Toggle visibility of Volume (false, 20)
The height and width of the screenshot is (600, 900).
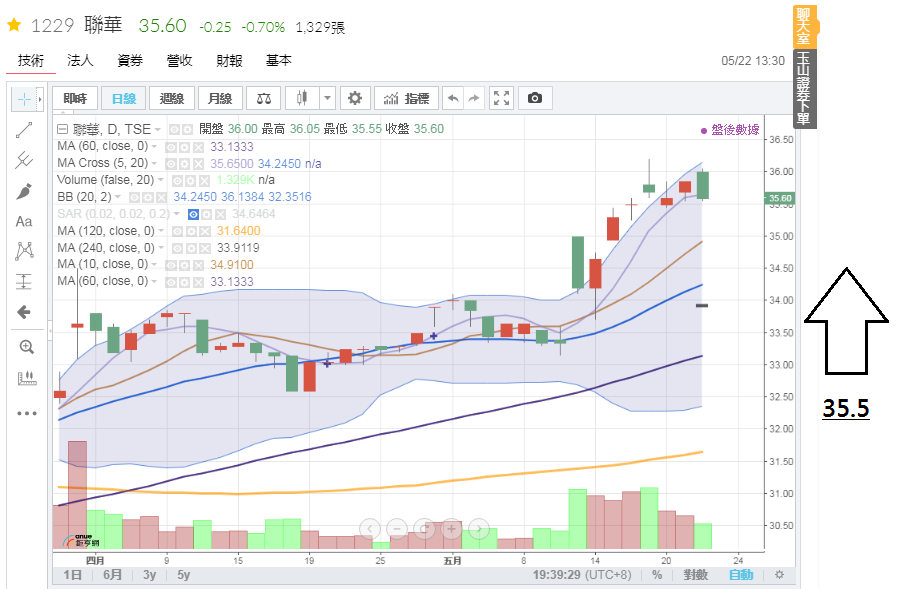(177, 180)
